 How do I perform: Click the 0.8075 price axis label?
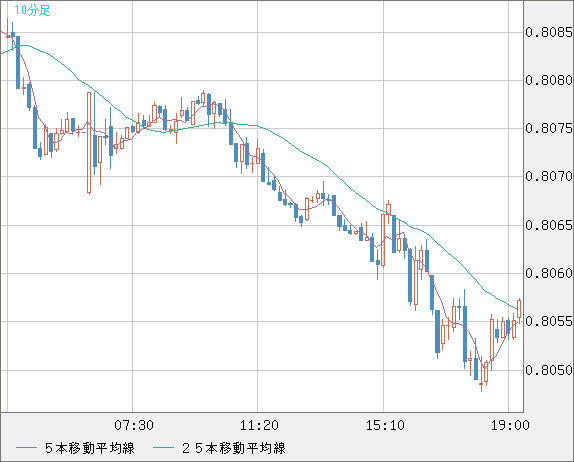coord(549,128)
